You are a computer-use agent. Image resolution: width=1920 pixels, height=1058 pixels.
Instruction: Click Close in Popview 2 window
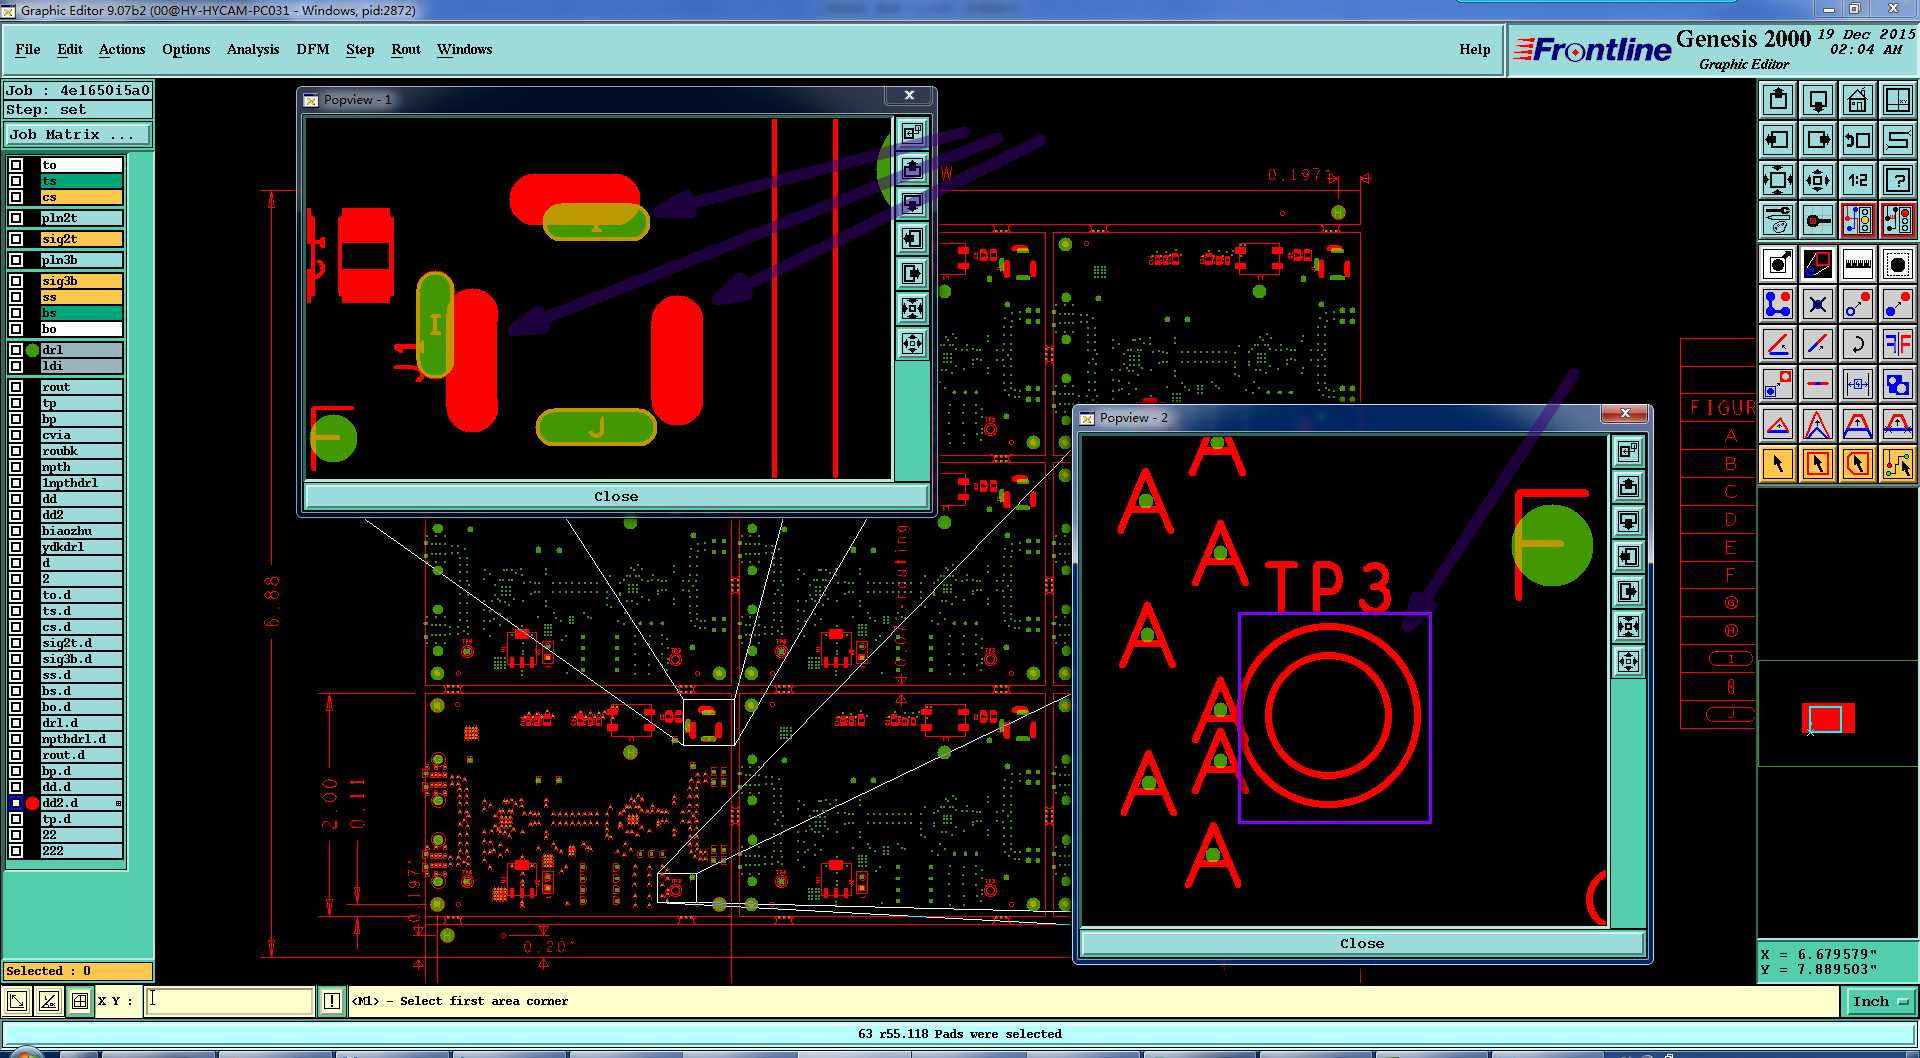(x=1362, y=943)
